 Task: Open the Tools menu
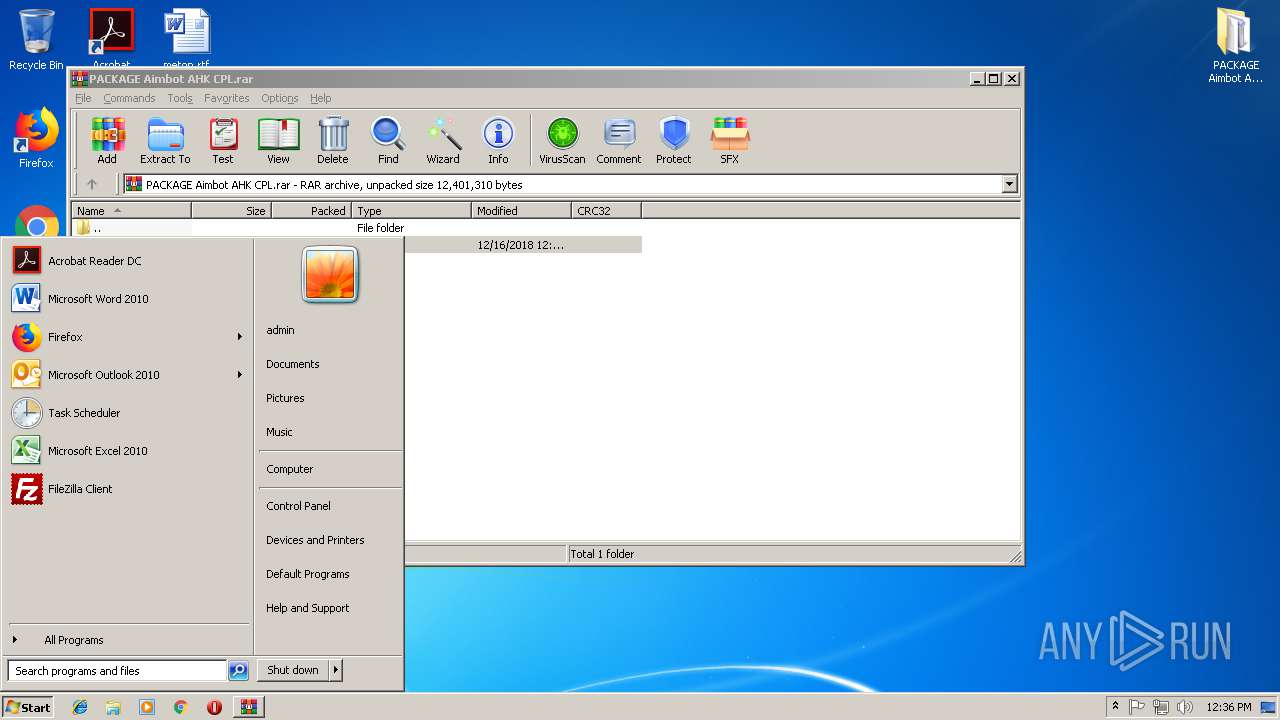coord(180,98)
